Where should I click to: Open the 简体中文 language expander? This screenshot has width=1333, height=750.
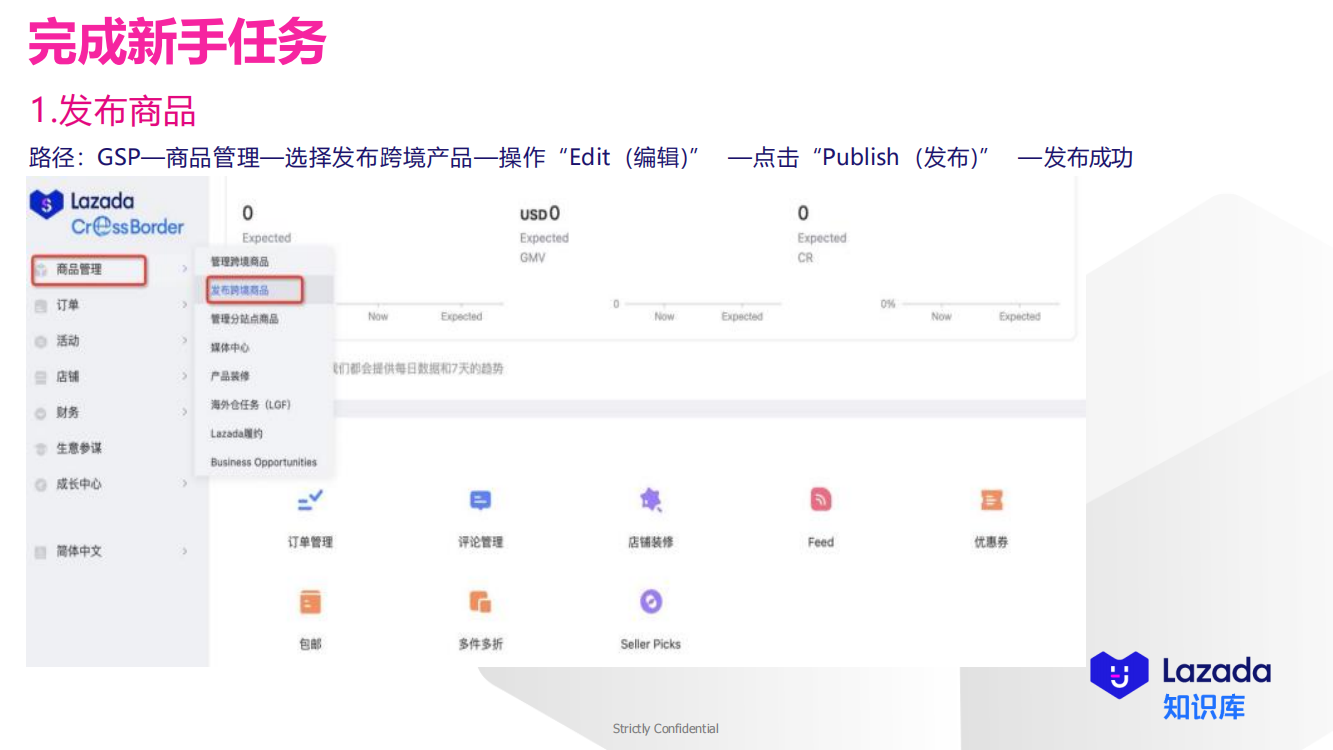coord(184,551)
